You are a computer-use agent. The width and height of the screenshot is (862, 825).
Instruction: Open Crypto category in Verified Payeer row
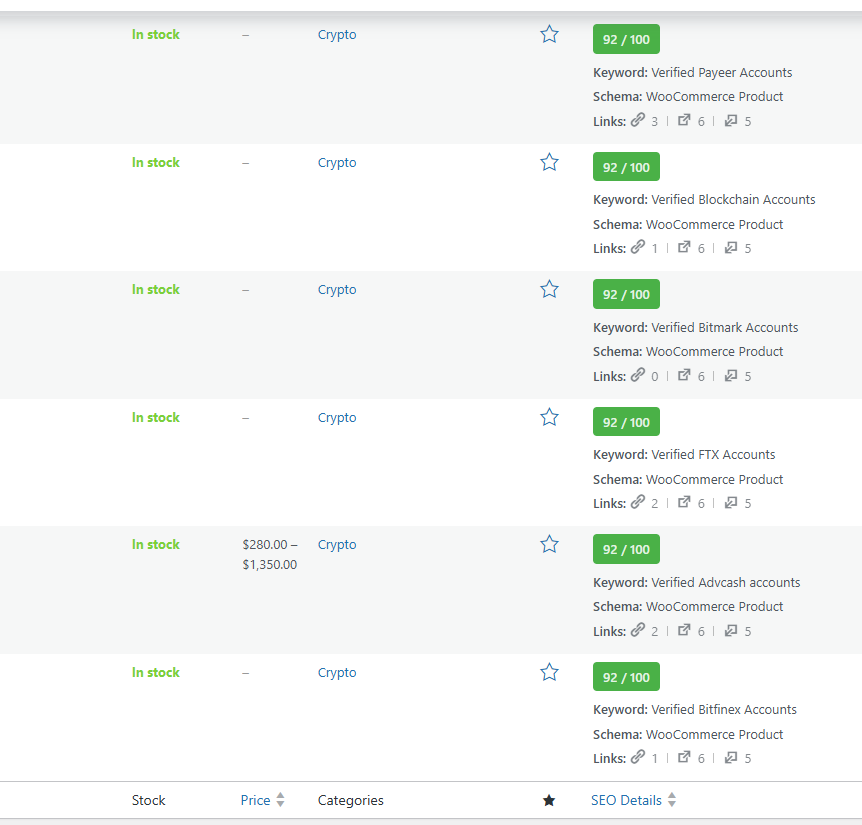point(337,35)
